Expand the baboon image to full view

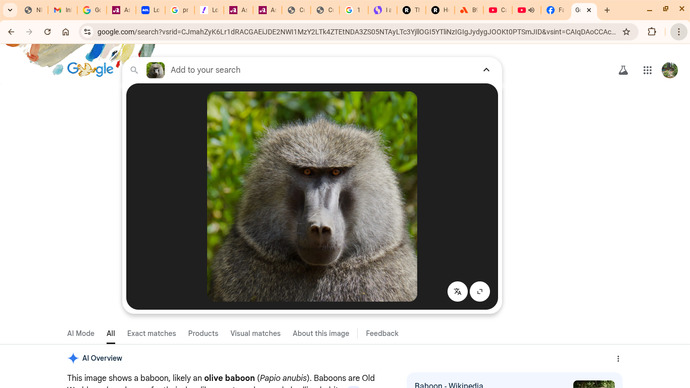coord(480,291)
